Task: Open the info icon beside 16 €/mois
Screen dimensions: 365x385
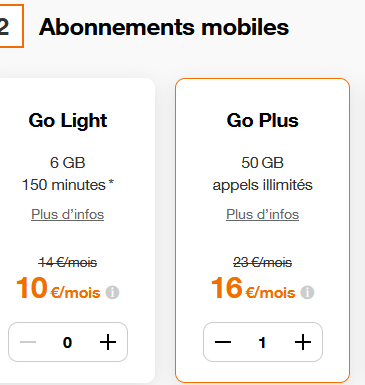Action: point(307,293)
